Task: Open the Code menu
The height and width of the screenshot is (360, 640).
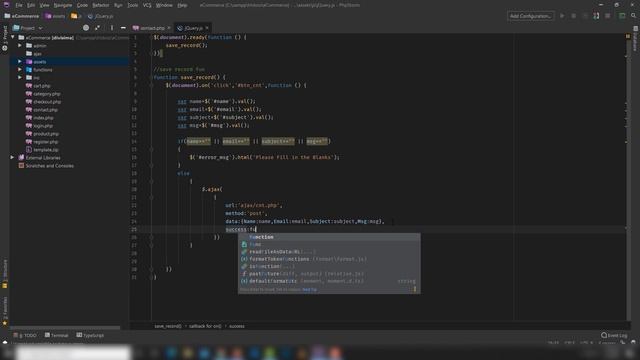Action: pos(82,5)
